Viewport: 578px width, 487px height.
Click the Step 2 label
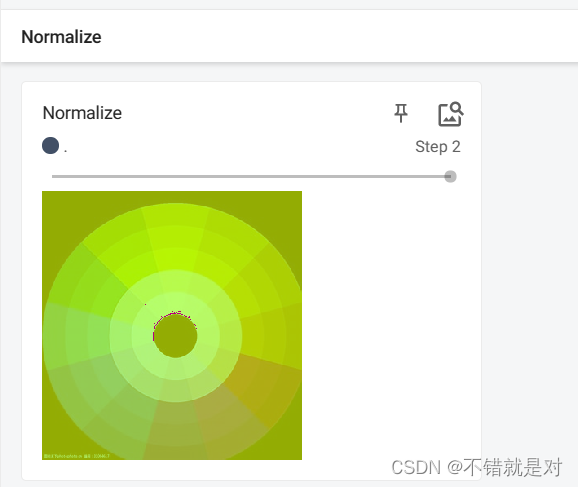[438, 147]
